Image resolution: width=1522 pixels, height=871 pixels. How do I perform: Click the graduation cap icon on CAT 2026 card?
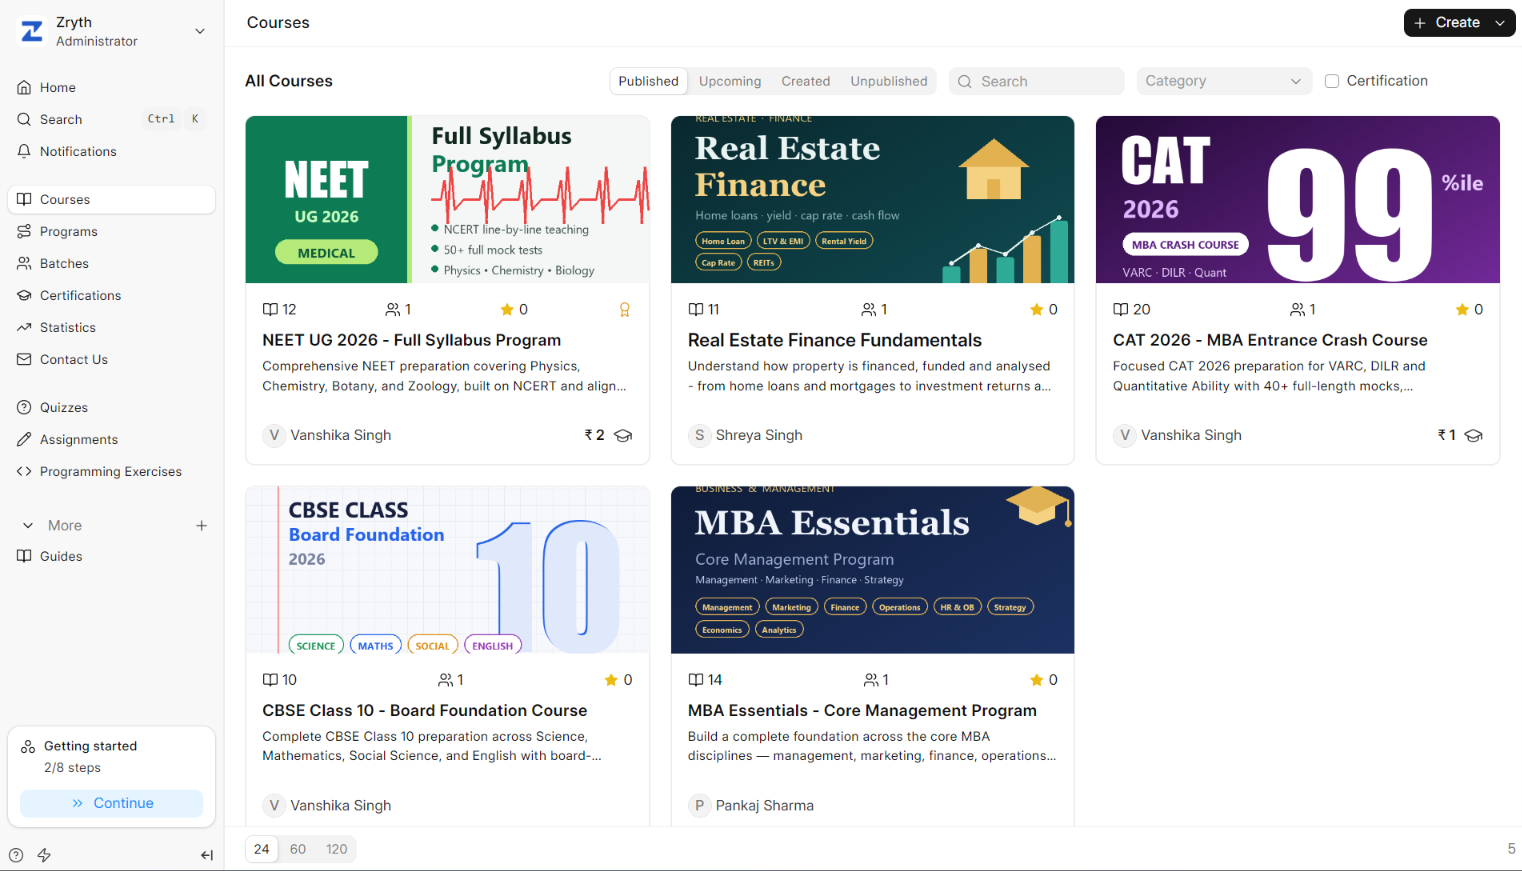pyautogui.click(x=1474, y=435)
